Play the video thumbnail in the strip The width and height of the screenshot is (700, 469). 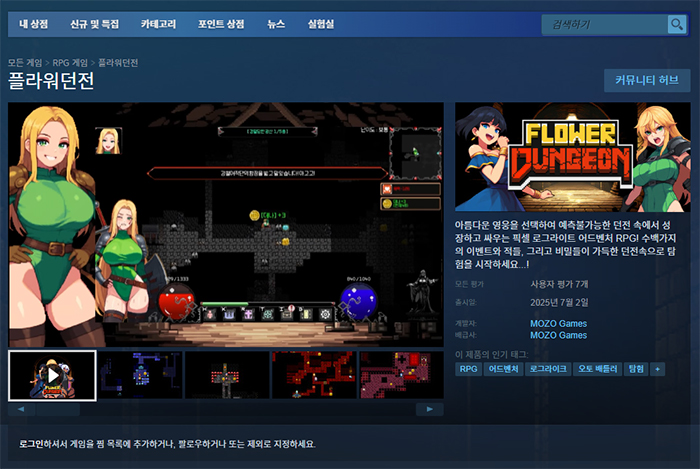click(52, 375)
